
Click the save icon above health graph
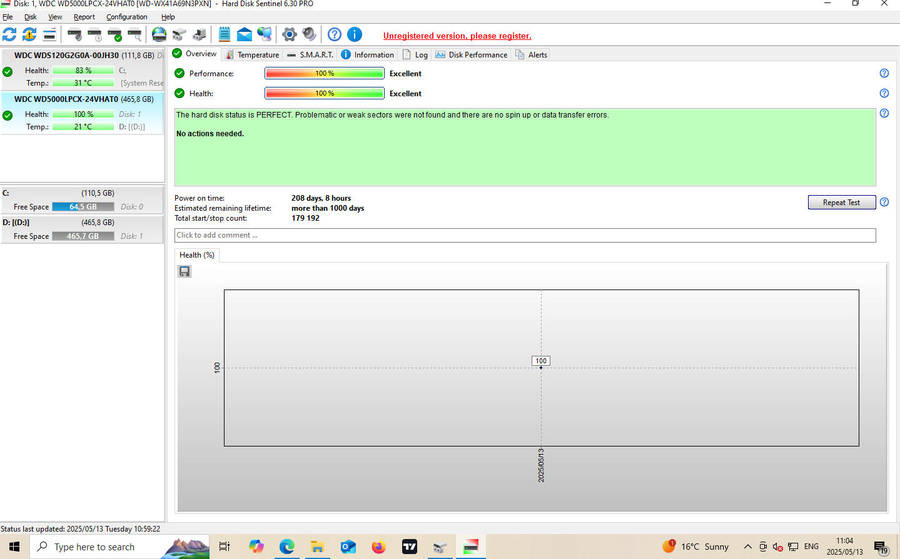click(x=185, y=271)
